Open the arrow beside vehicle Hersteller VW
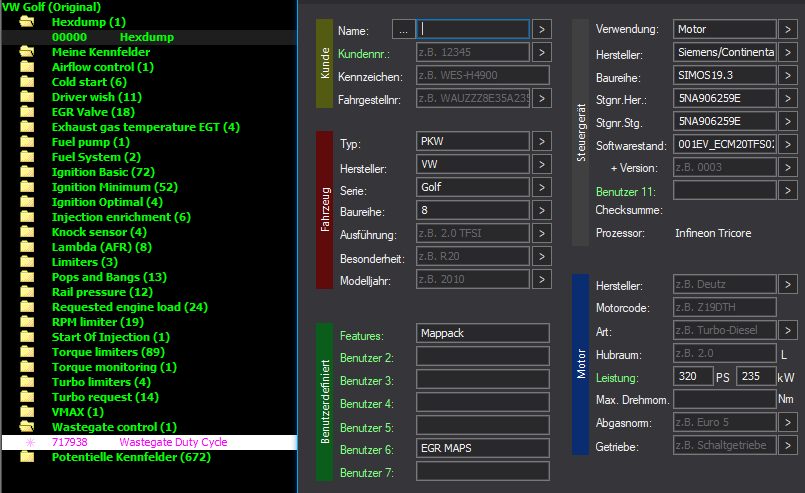805x493 pixels. [x=542, y=164]
